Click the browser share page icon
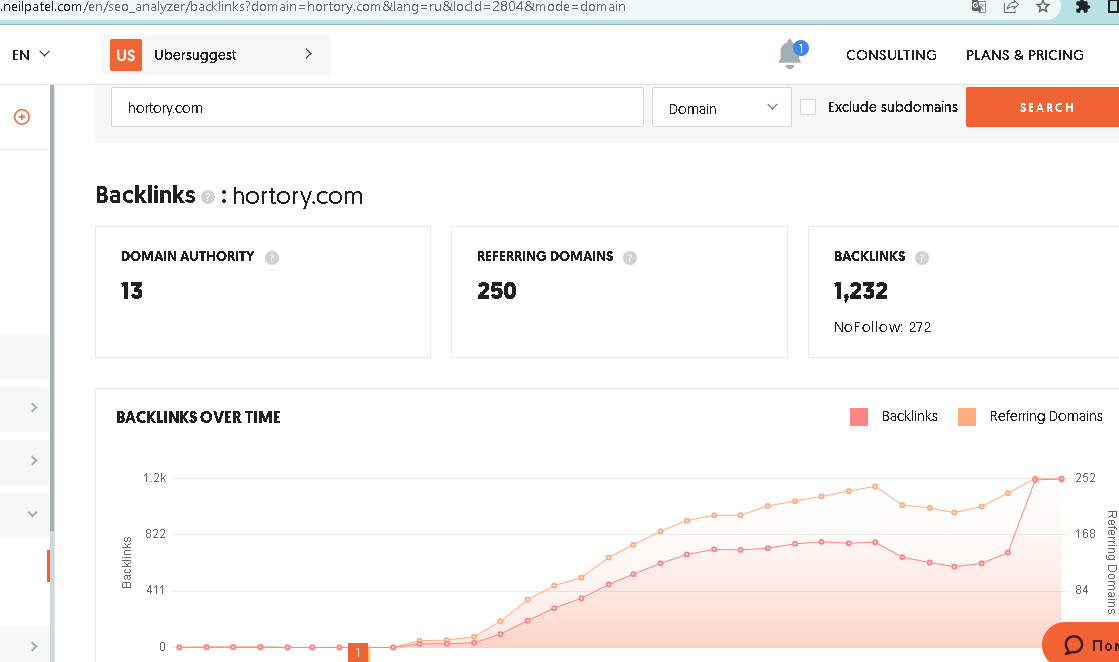The image size is (1119, 662). pos(1011,7)
